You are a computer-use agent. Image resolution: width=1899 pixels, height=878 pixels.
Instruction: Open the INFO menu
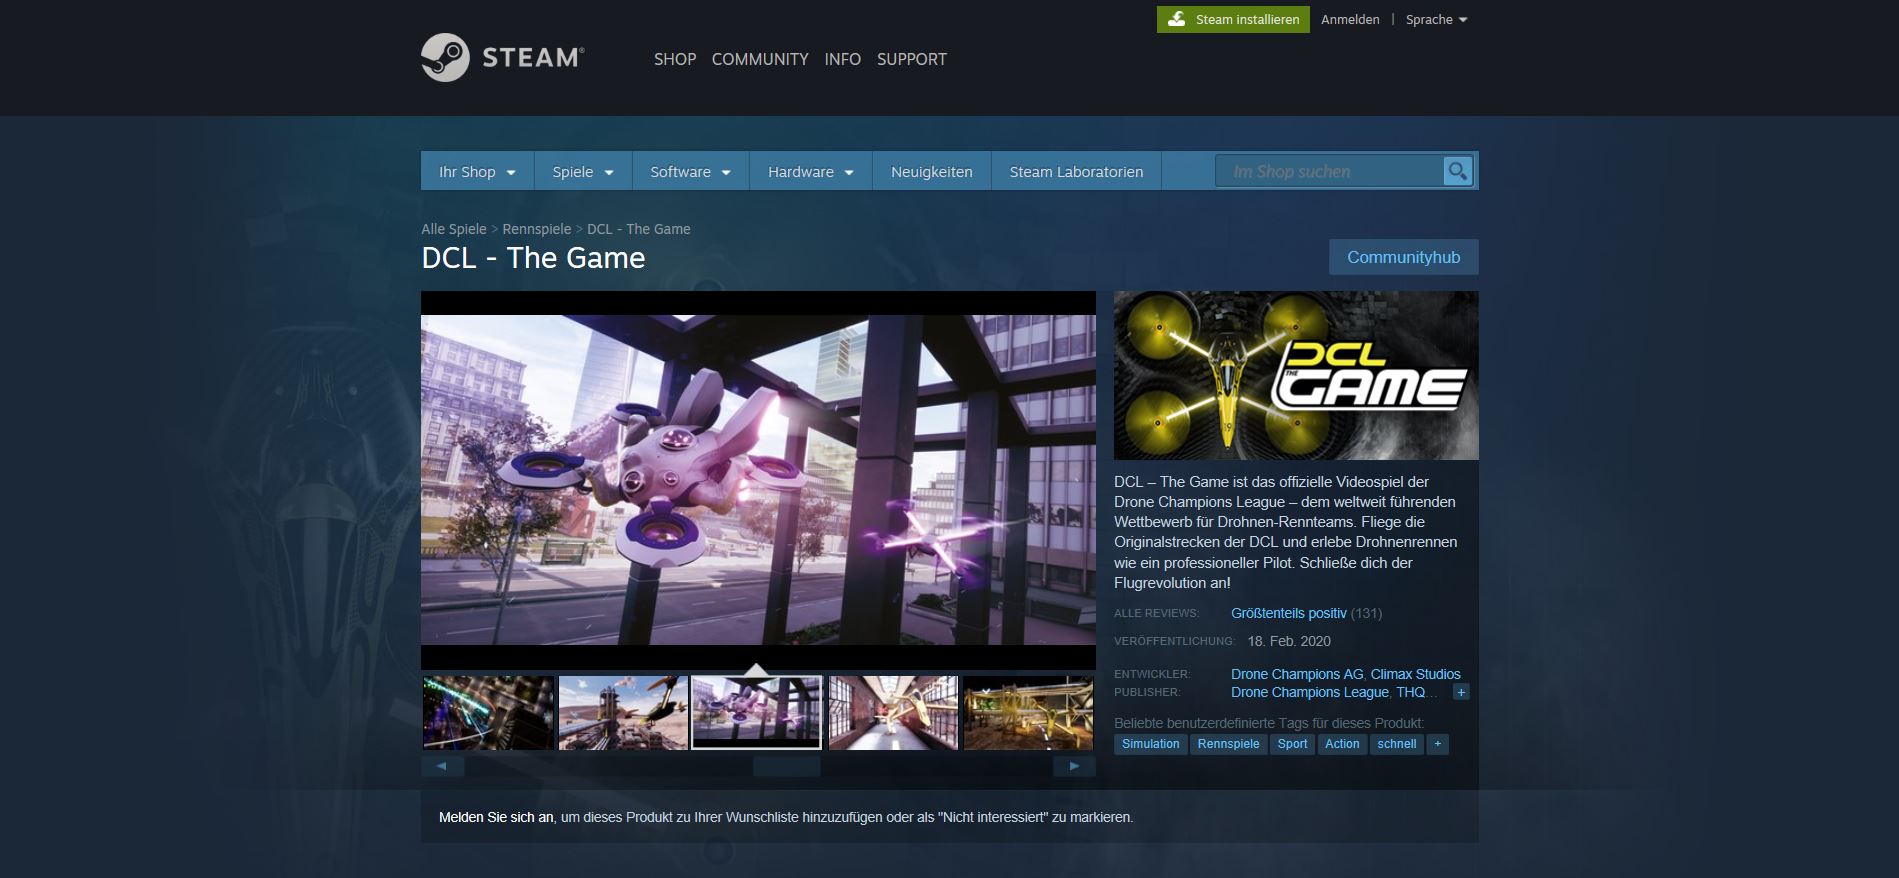click(843, 59)
